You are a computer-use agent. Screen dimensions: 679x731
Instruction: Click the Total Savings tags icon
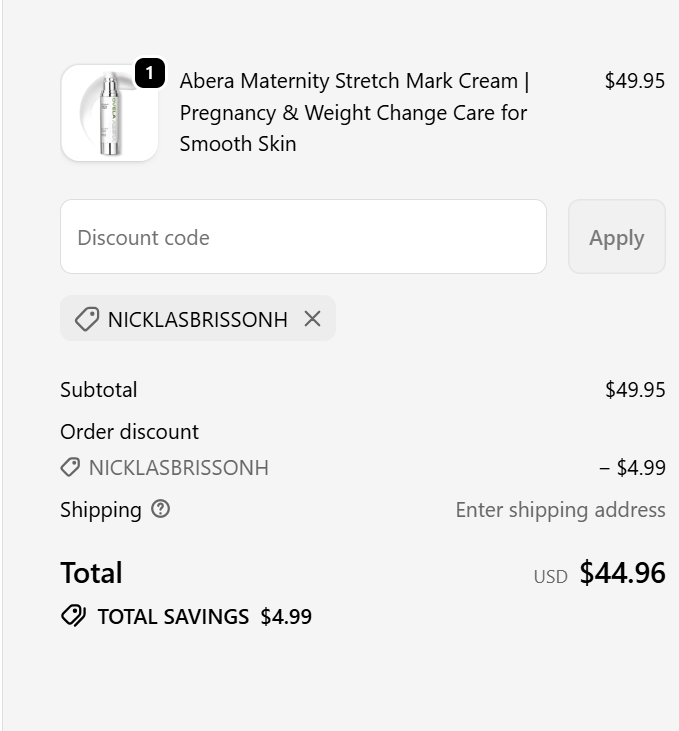(73, 616)
